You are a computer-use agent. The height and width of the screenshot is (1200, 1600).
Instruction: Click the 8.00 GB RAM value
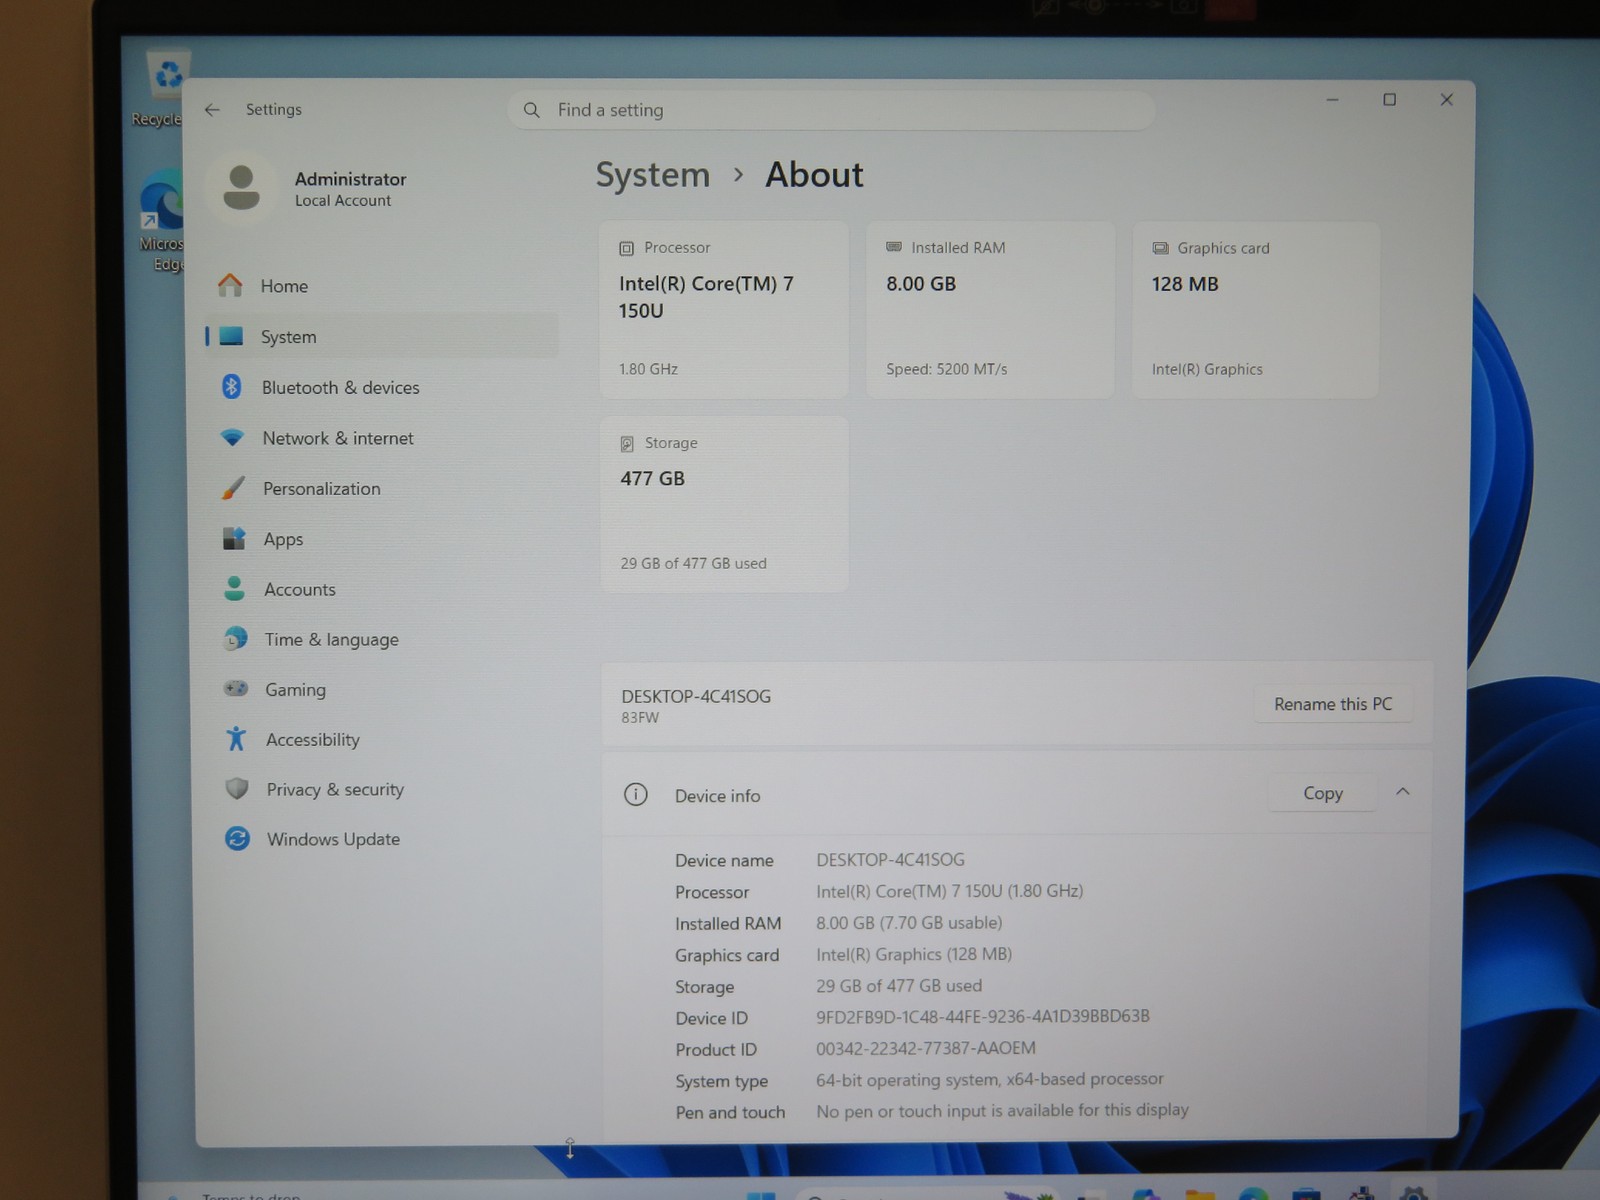click(921, 284)
